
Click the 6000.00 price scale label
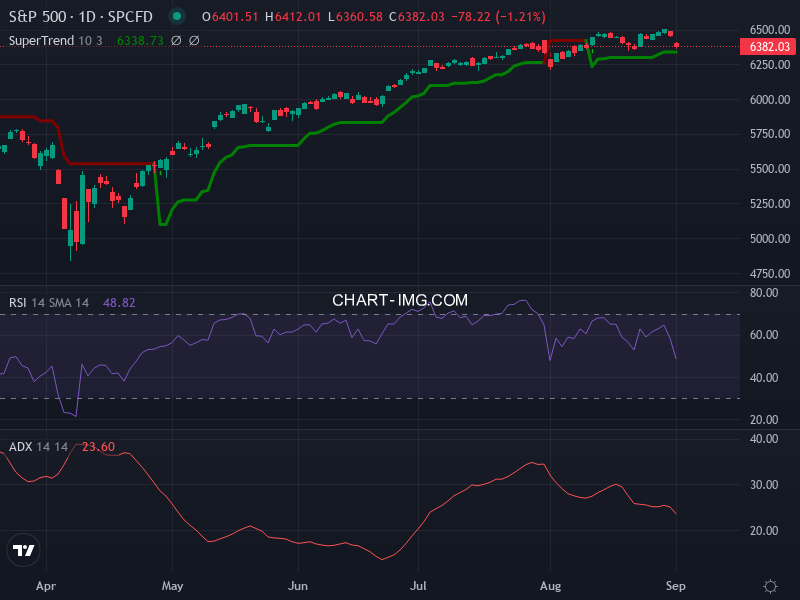coord(770,99)
